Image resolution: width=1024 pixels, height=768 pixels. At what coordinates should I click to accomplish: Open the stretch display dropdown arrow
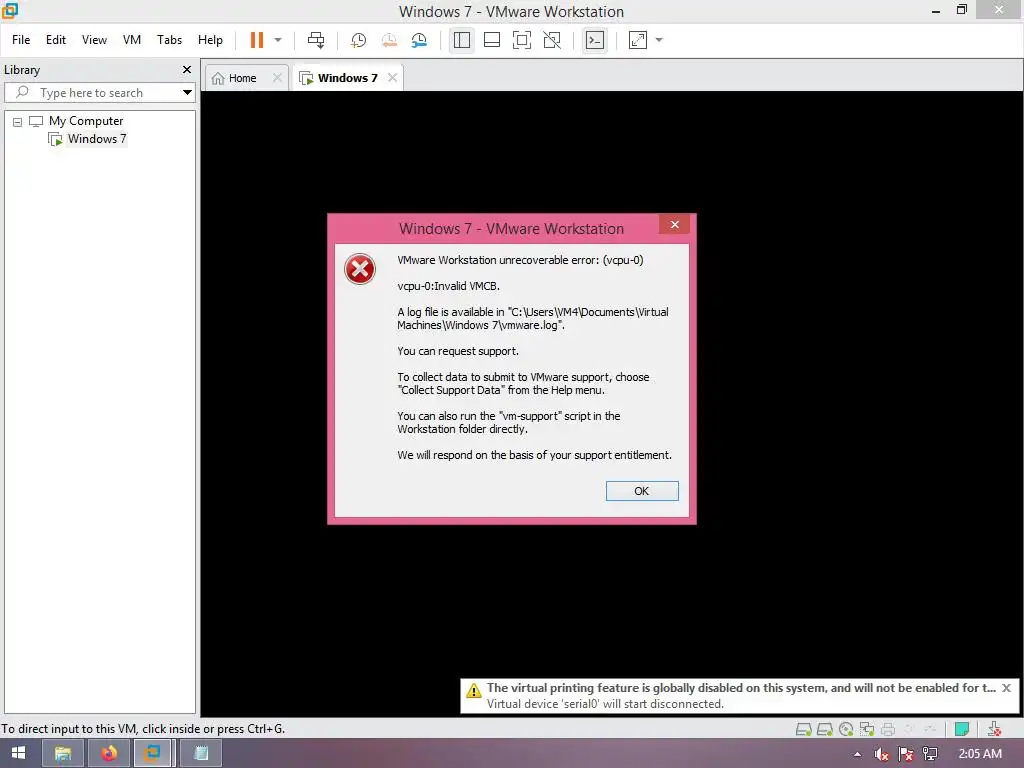click(659, 40)
